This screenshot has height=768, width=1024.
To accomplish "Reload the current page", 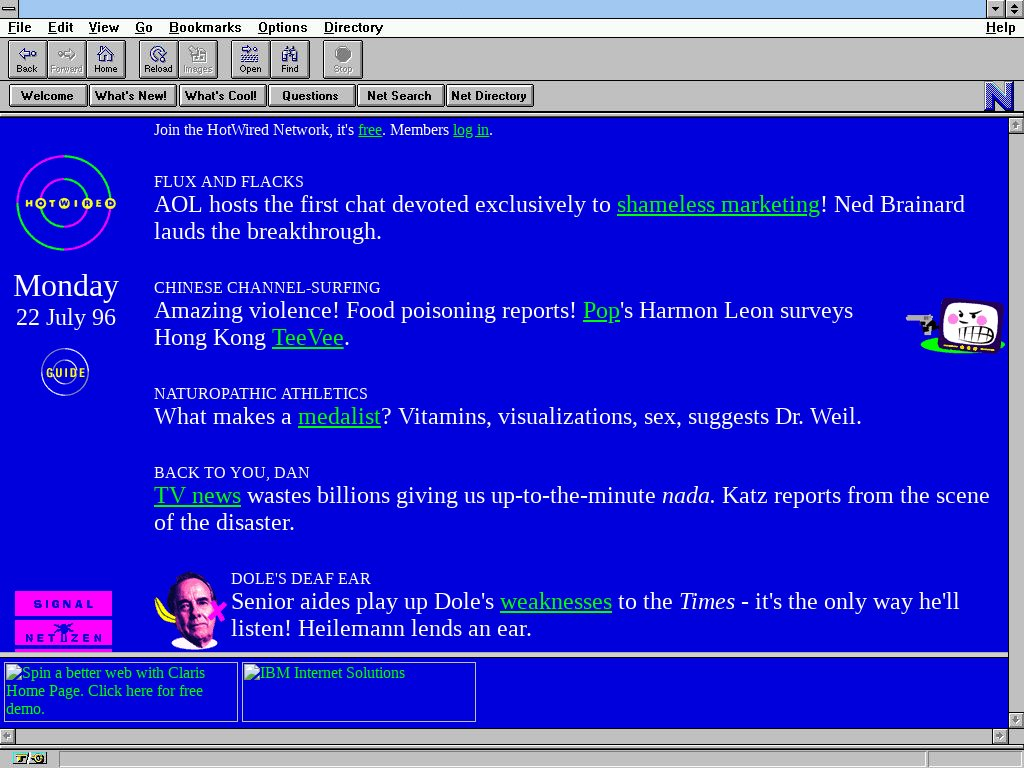I will (158, 59).
